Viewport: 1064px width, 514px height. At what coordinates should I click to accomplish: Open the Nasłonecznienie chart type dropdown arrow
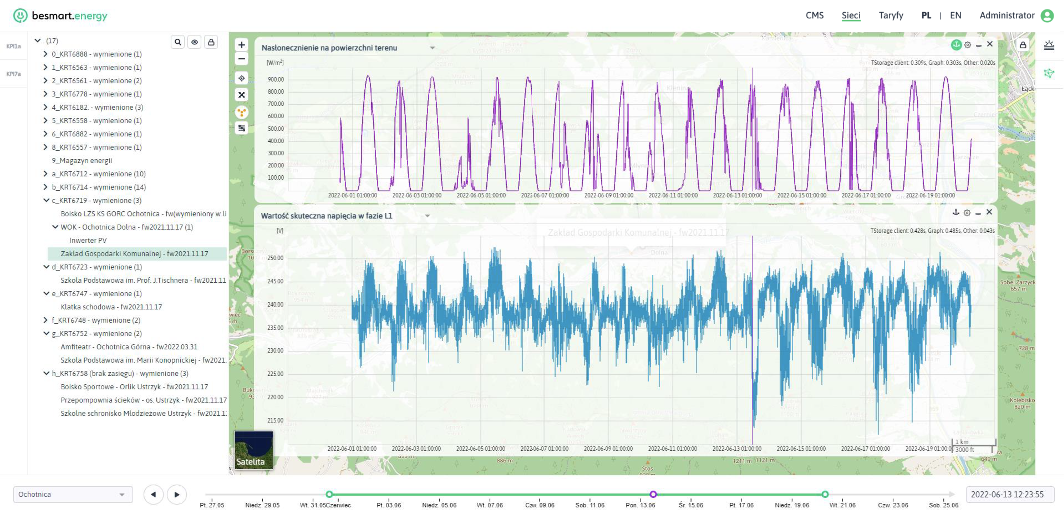(x=432, y=48)
